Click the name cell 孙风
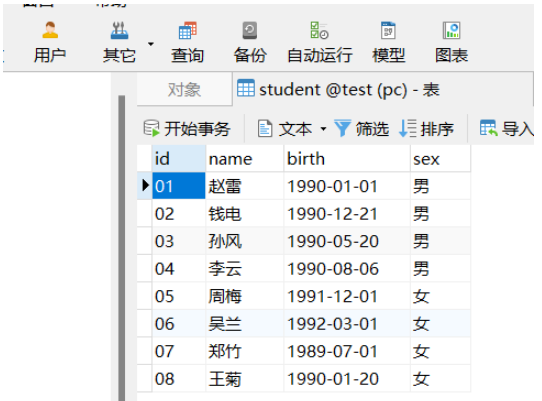 click(x=244, y=241)
